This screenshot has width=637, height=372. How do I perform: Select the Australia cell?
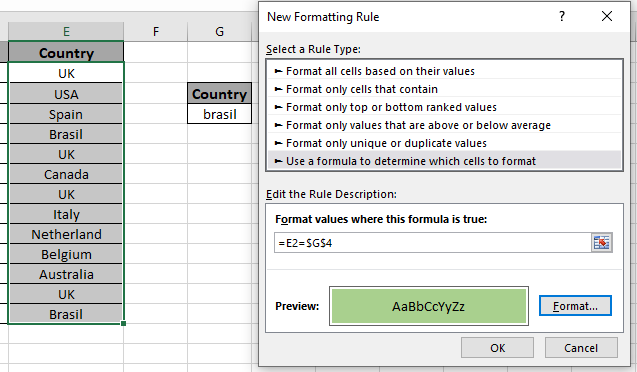(x=66, y=275)
